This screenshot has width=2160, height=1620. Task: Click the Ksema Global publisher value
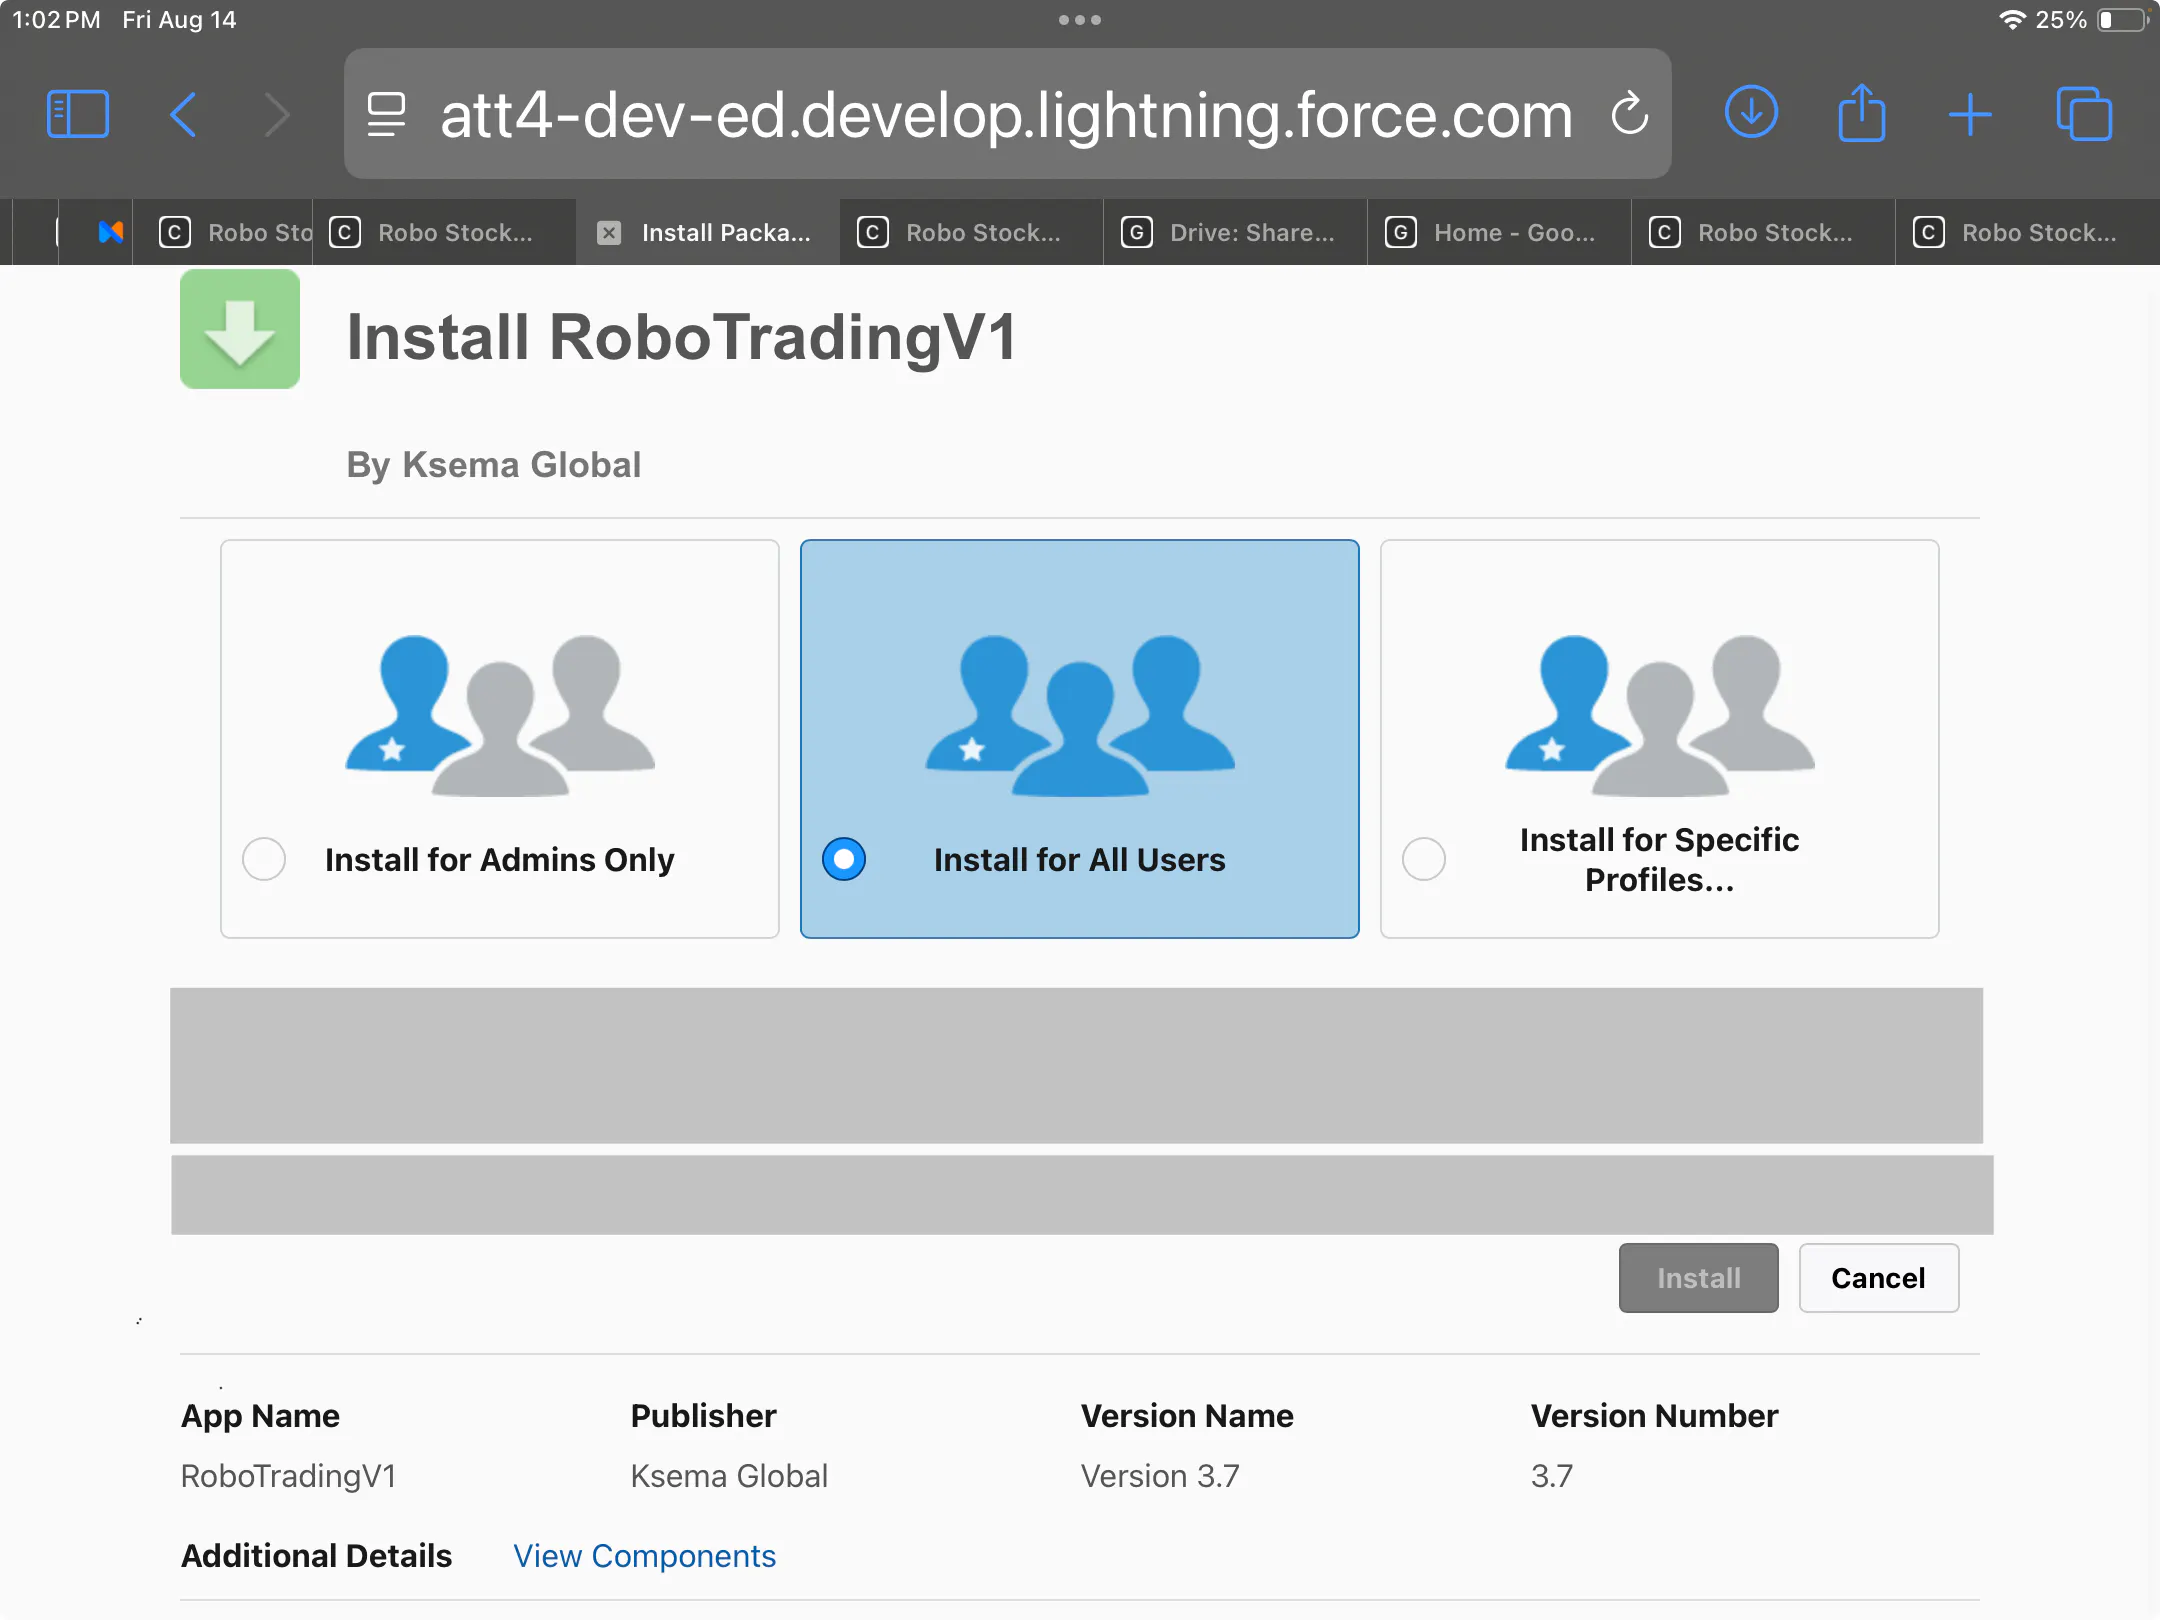click(729, 1476)
